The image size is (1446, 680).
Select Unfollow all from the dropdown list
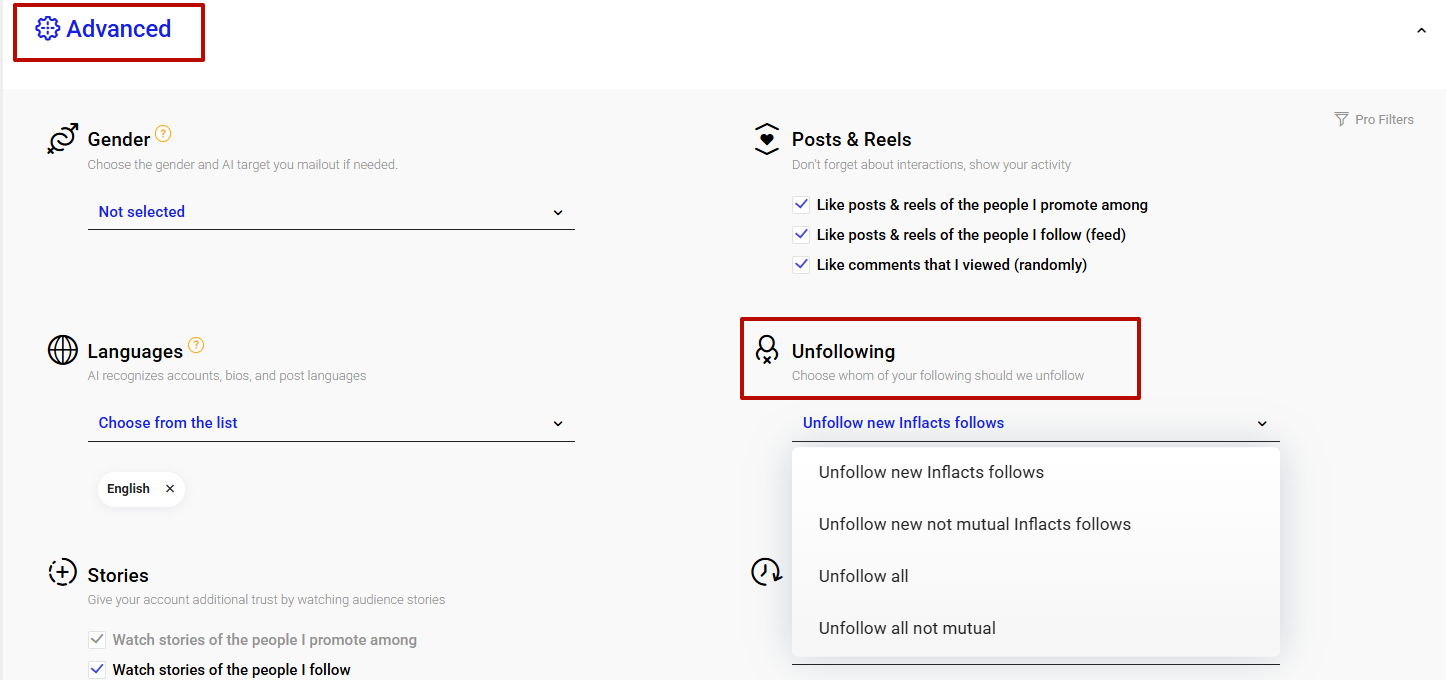click(x=863, y=575)
